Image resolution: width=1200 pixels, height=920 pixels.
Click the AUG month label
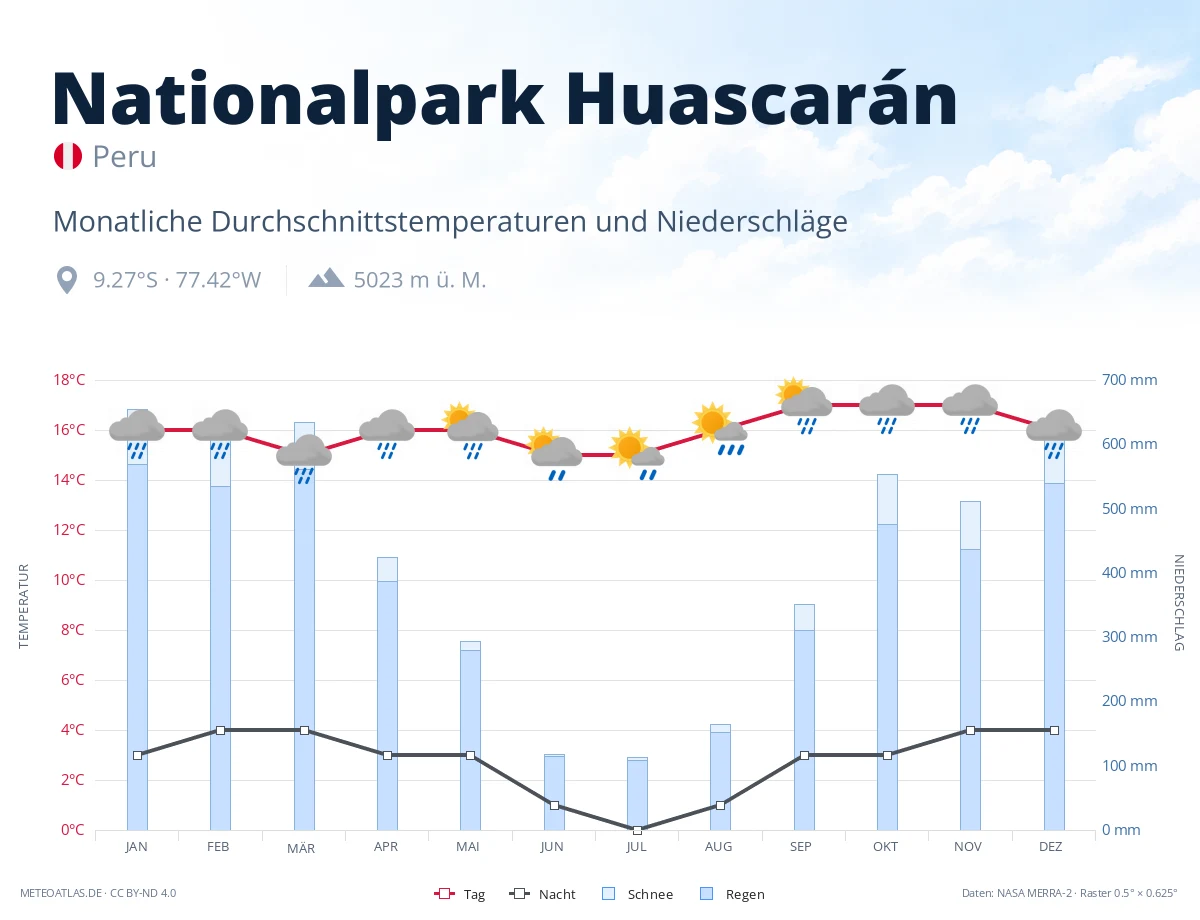point(718,847)
